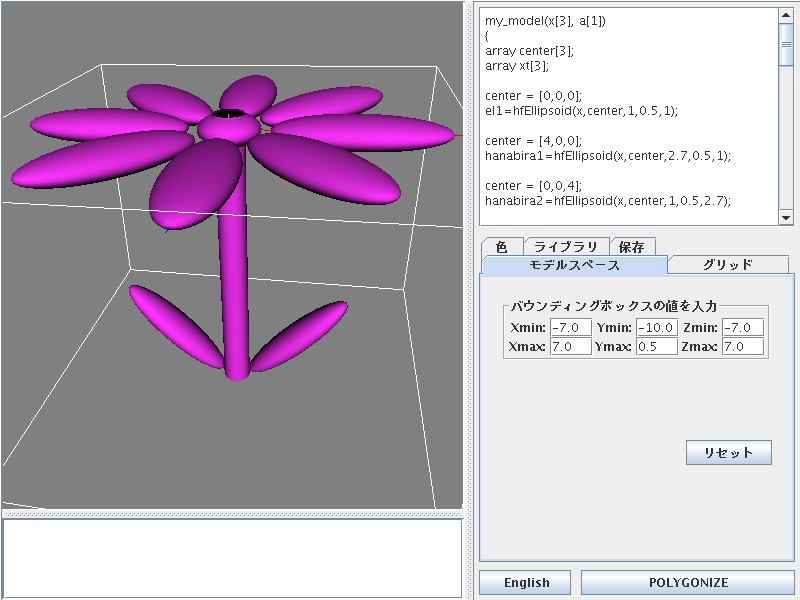Viewport: 800px width, 600px height.
Task: Click the my_model(x[3], a[1]) line
Action: coord(545,21)
